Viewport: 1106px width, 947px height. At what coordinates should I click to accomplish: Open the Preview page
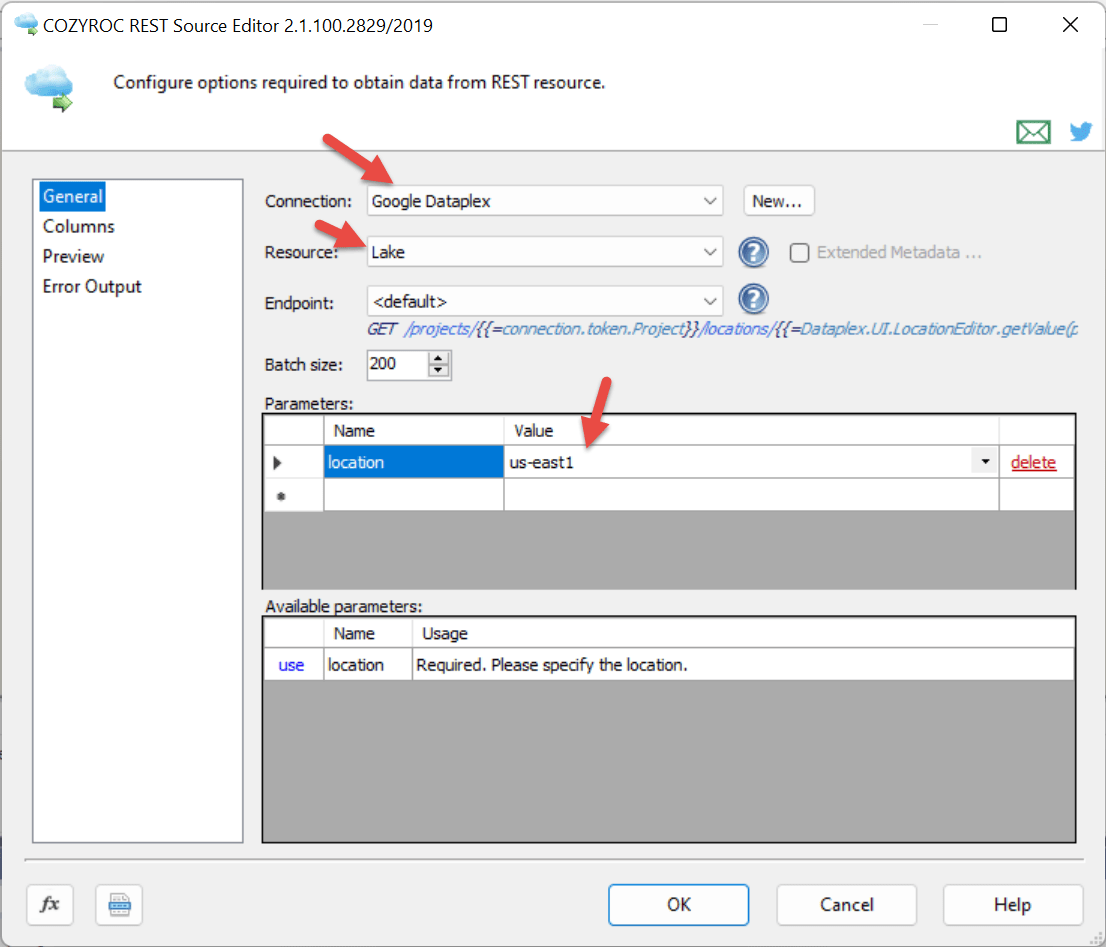pos(73,257)
